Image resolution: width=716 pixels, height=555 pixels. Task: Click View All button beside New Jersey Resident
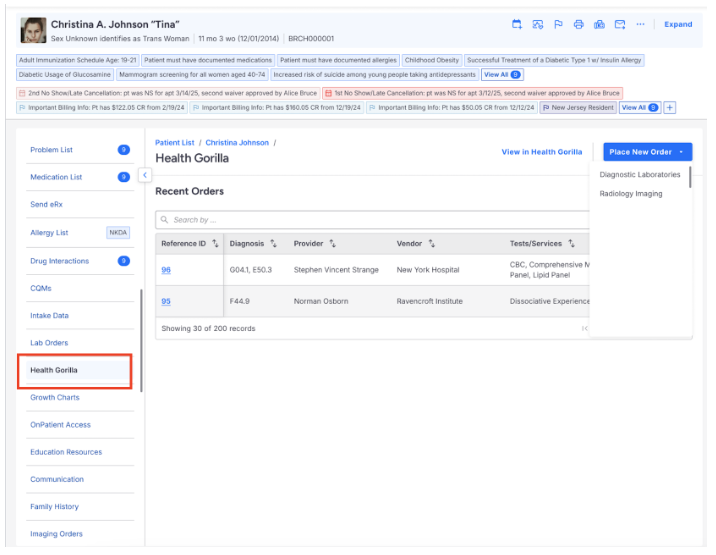(640, 107)
